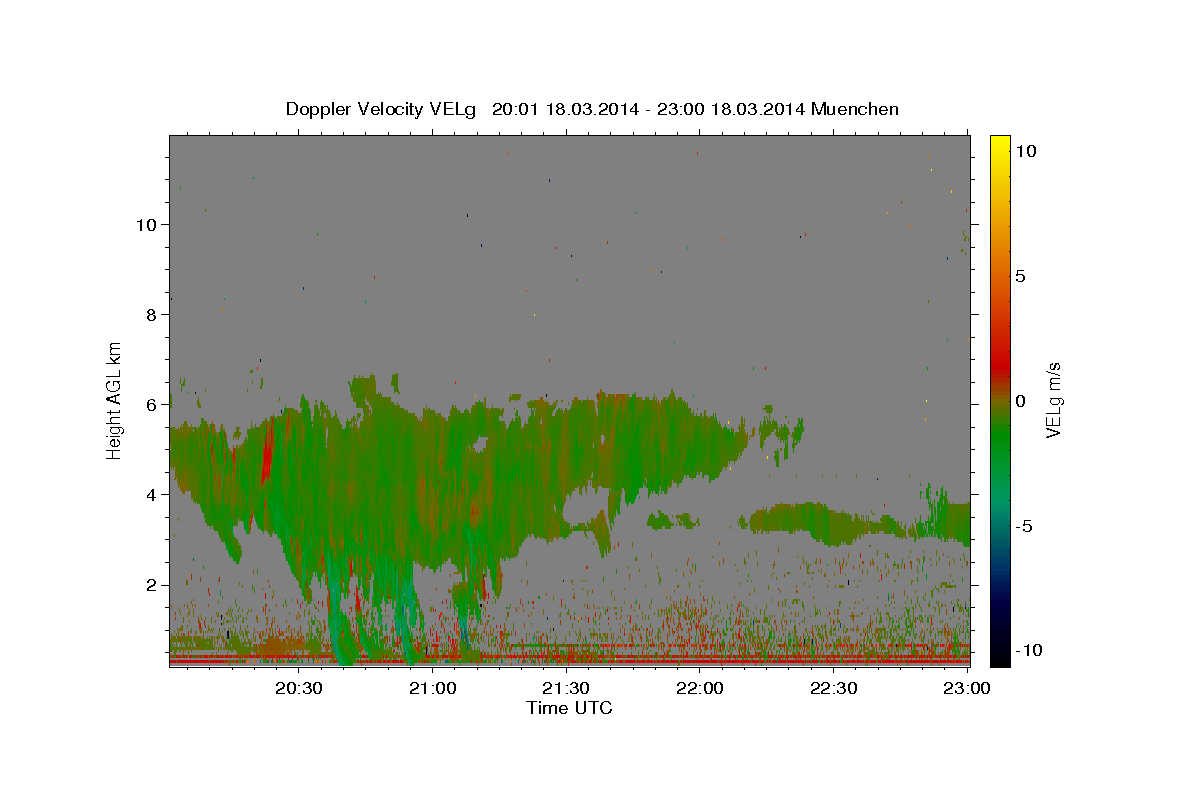Click the yellow top of the colorbar
Viewport: 1200px width, 800px height.
(999, 142)
